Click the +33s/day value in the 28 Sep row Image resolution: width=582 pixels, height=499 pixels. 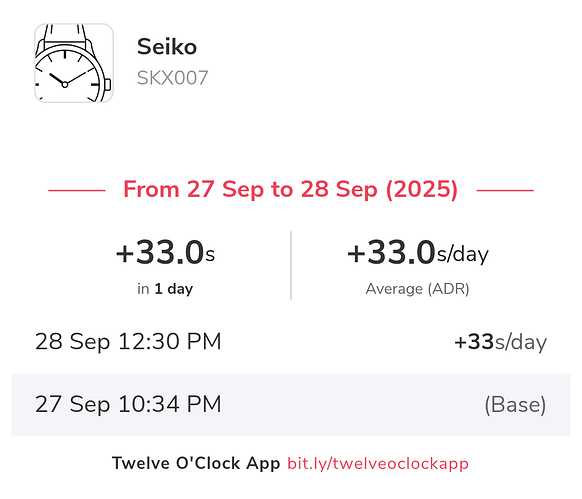tap(500, 342)
